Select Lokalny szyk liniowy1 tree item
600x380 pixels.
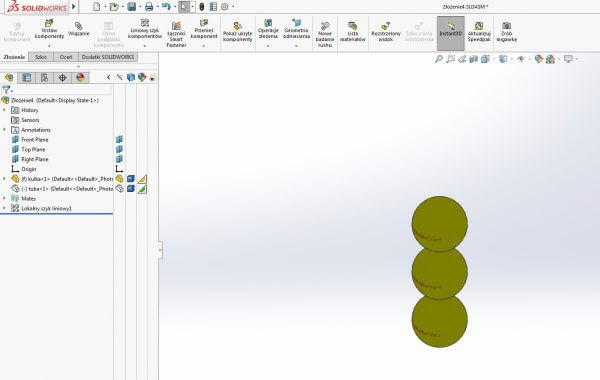41,209
